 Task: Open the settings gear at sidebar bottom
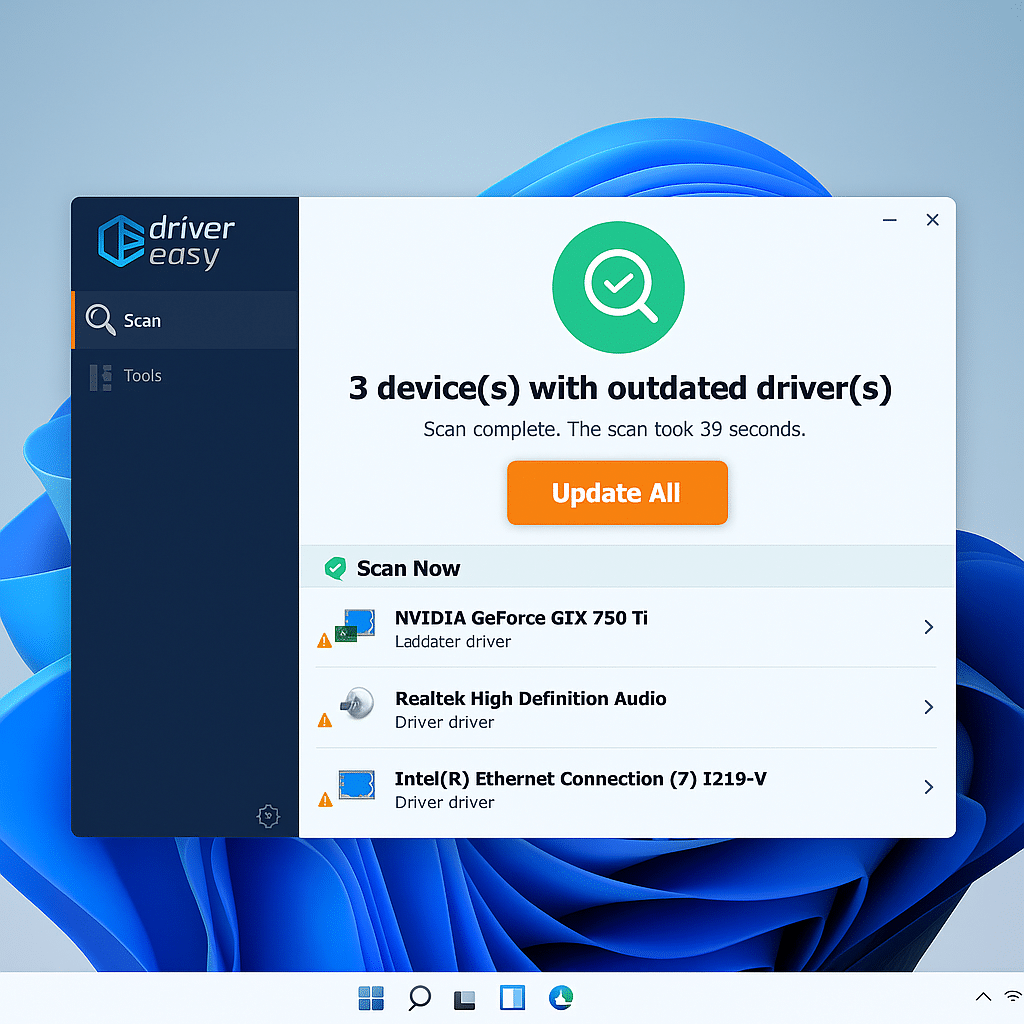point(268,816)
